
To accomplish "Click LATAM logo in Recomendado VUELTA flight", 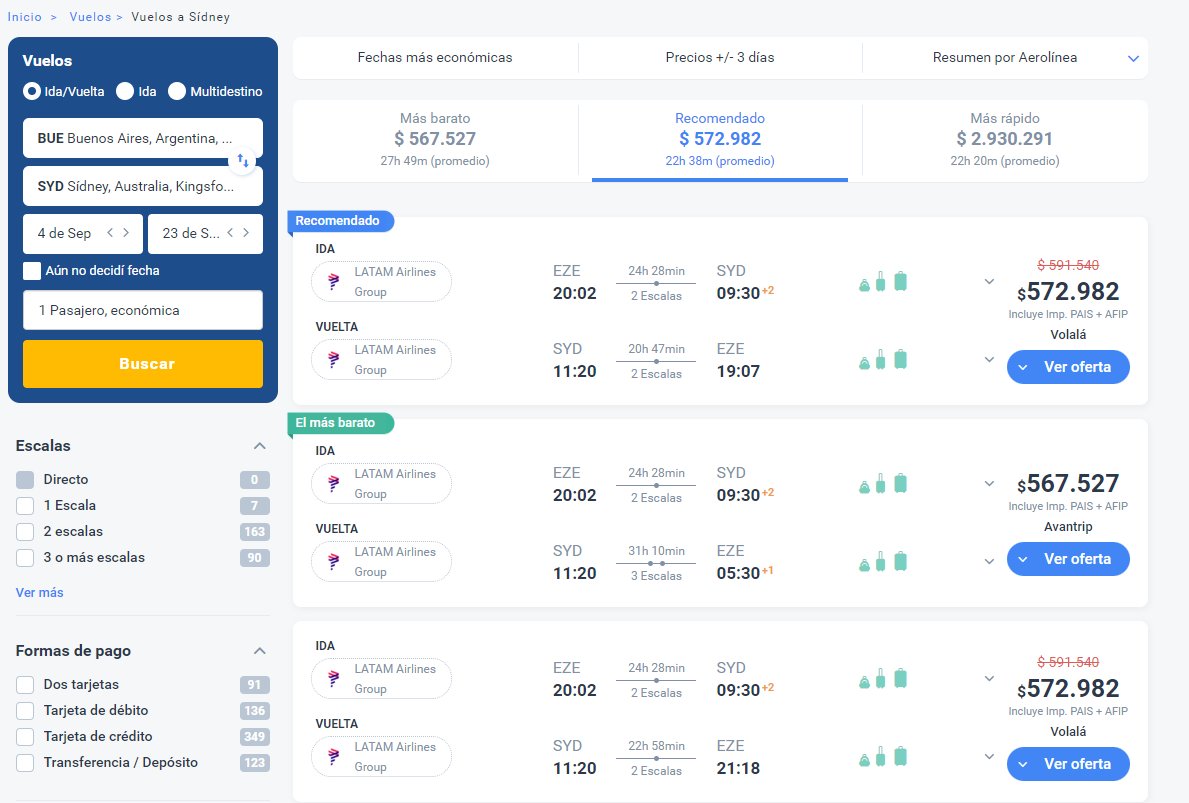I will tap(334, 359).
